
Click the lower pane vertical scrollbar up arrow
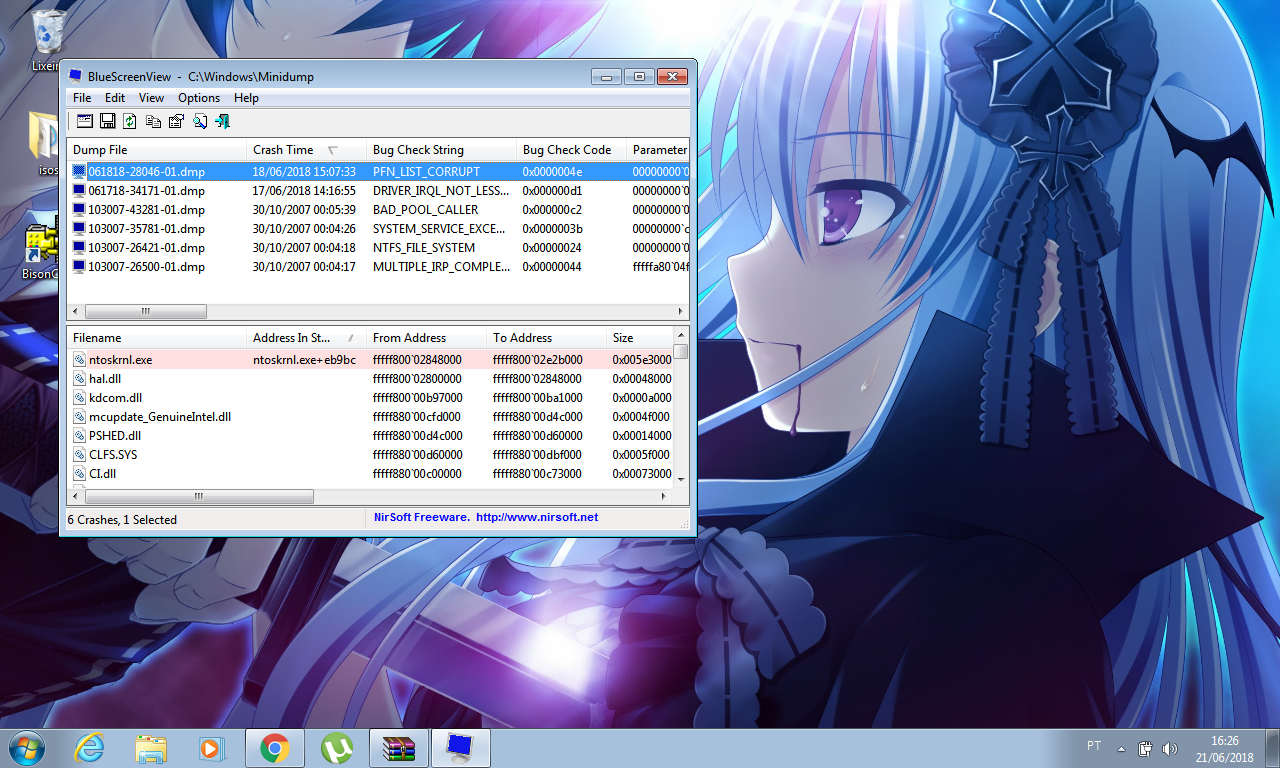681,335
